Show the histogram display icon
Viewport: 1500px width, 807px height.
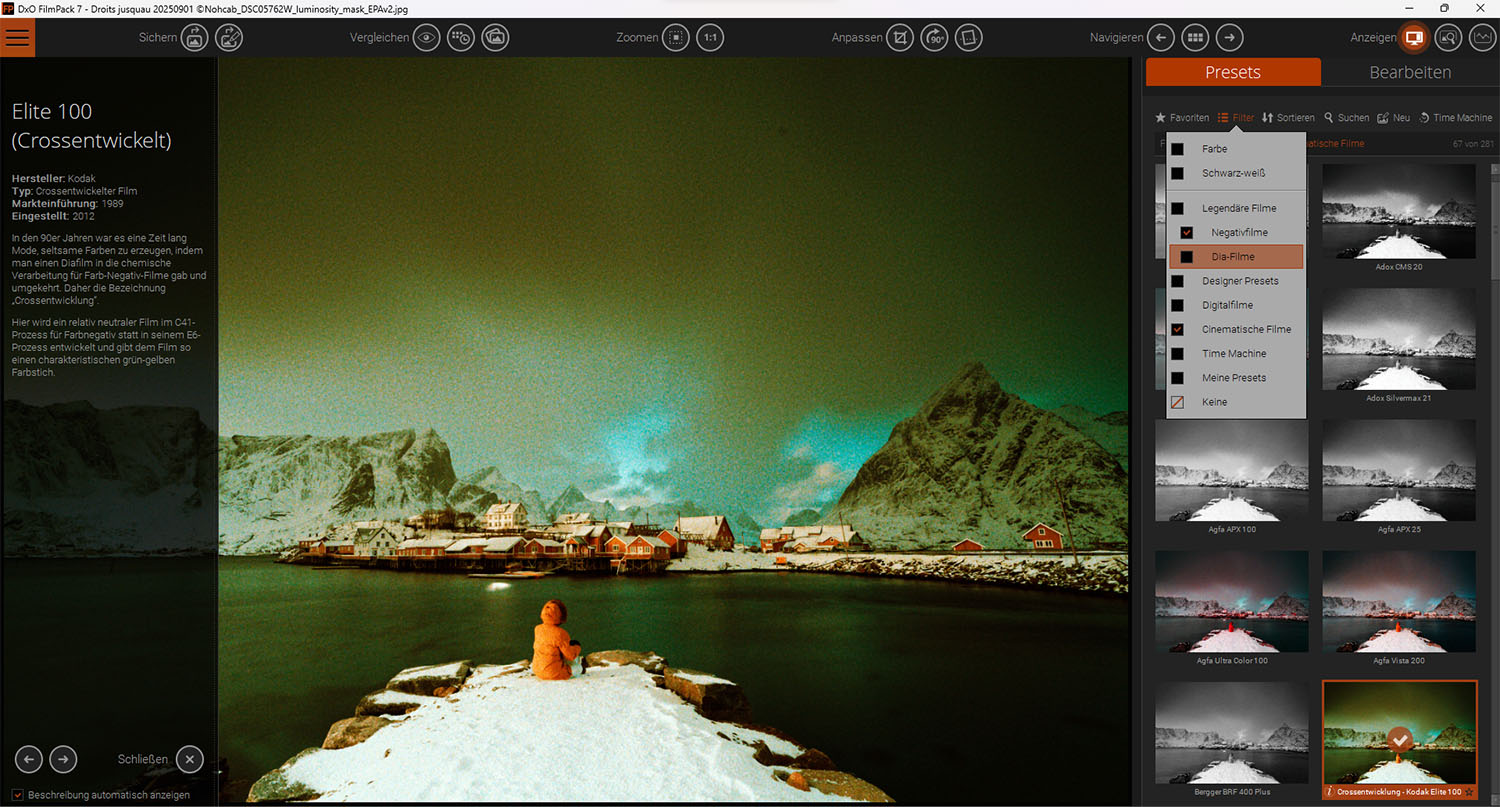1481,38
